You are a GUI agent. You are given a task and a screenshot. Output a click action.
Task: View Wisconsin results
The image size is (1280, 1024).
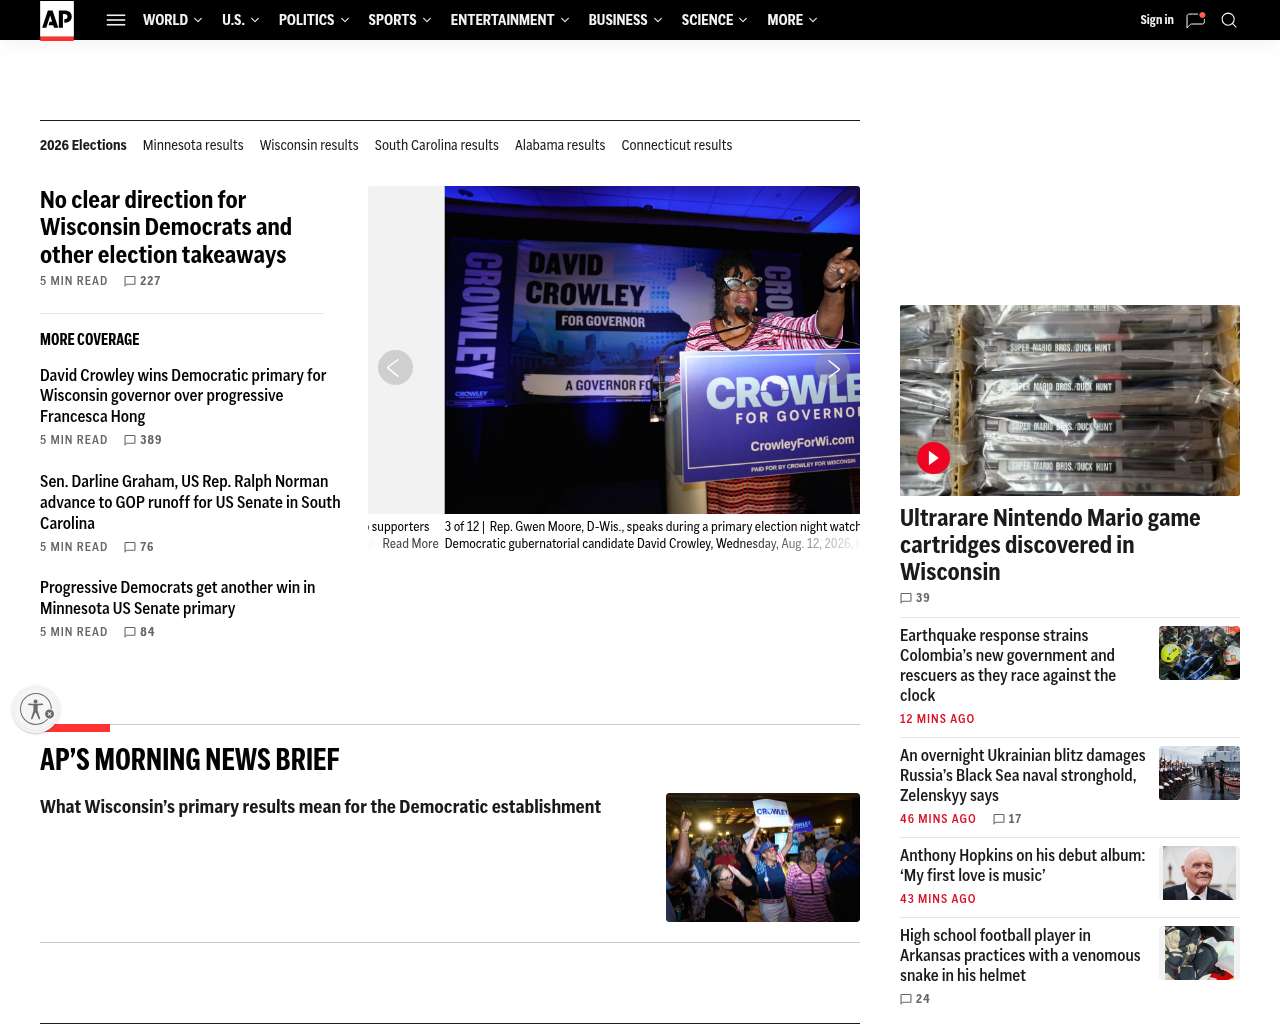(309, 145)
